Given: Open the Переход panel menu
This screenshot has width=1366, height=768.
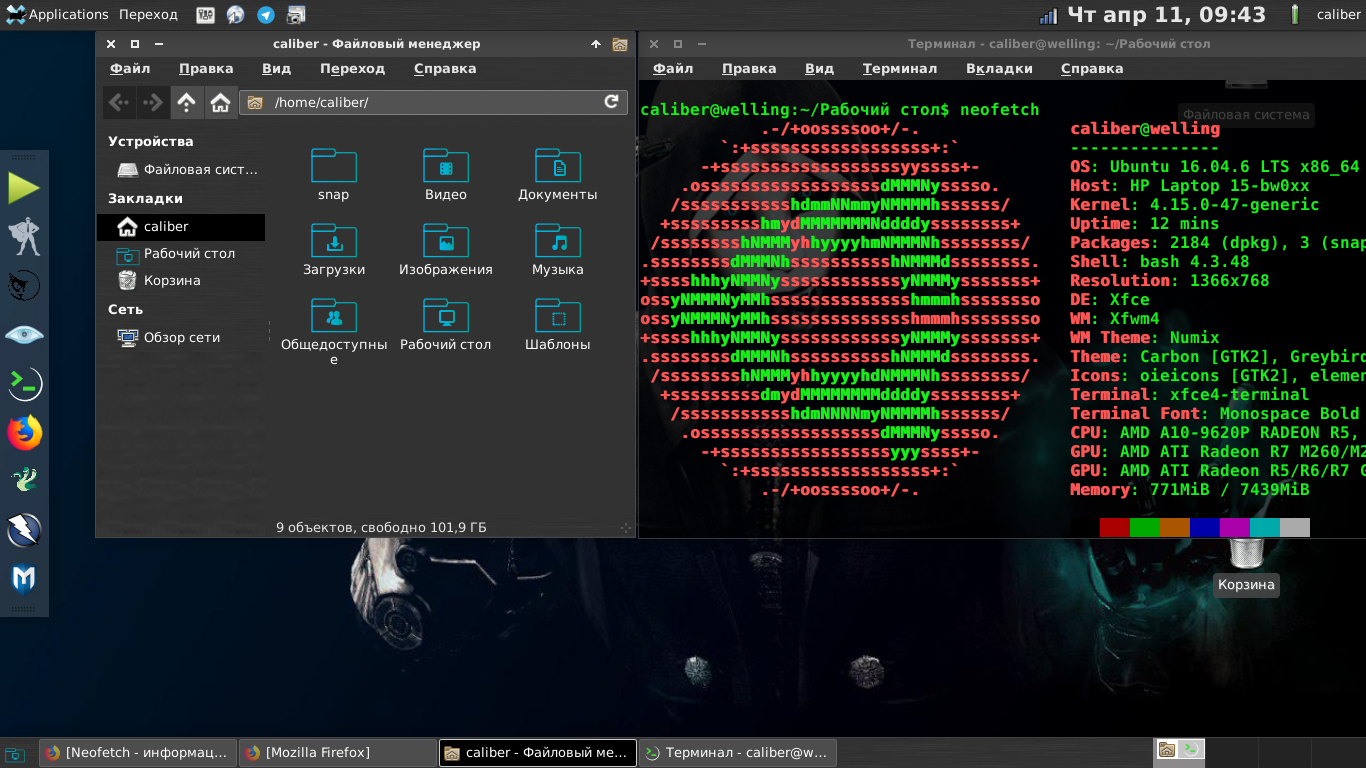Looking at the screenshot, I should (x=148, y=15).
